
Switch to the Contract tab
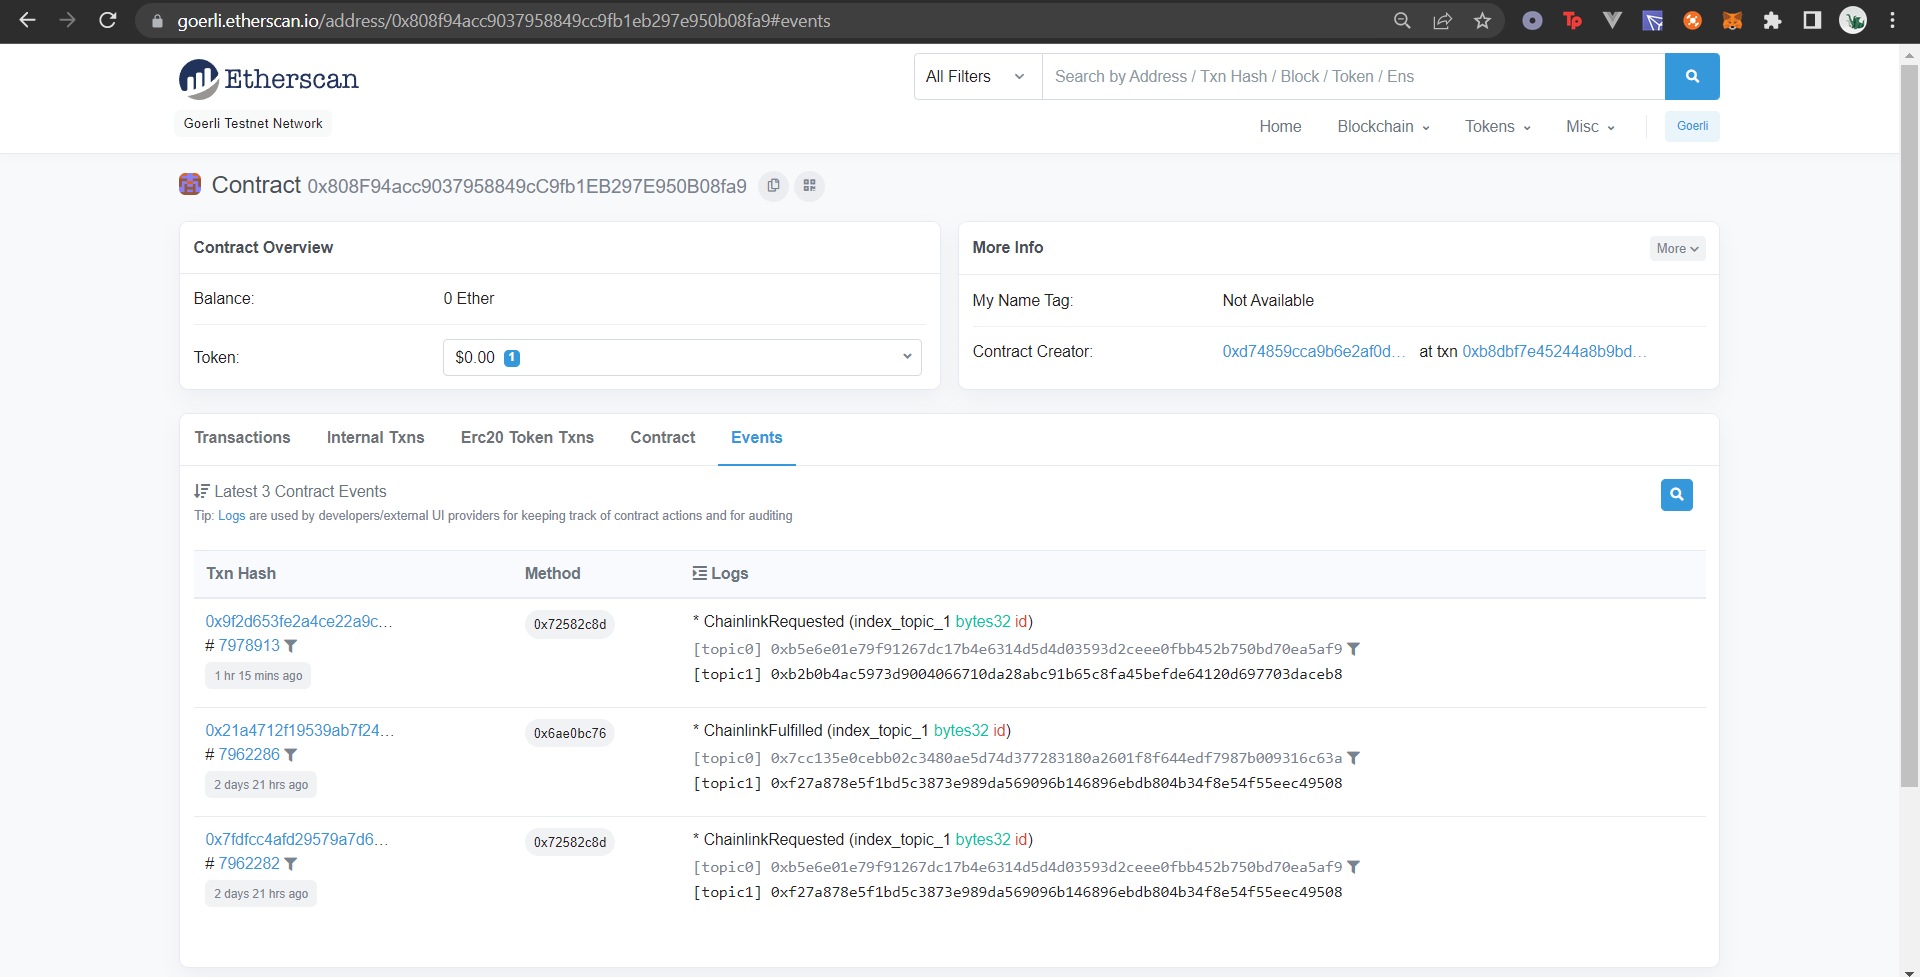click(662, 437)
